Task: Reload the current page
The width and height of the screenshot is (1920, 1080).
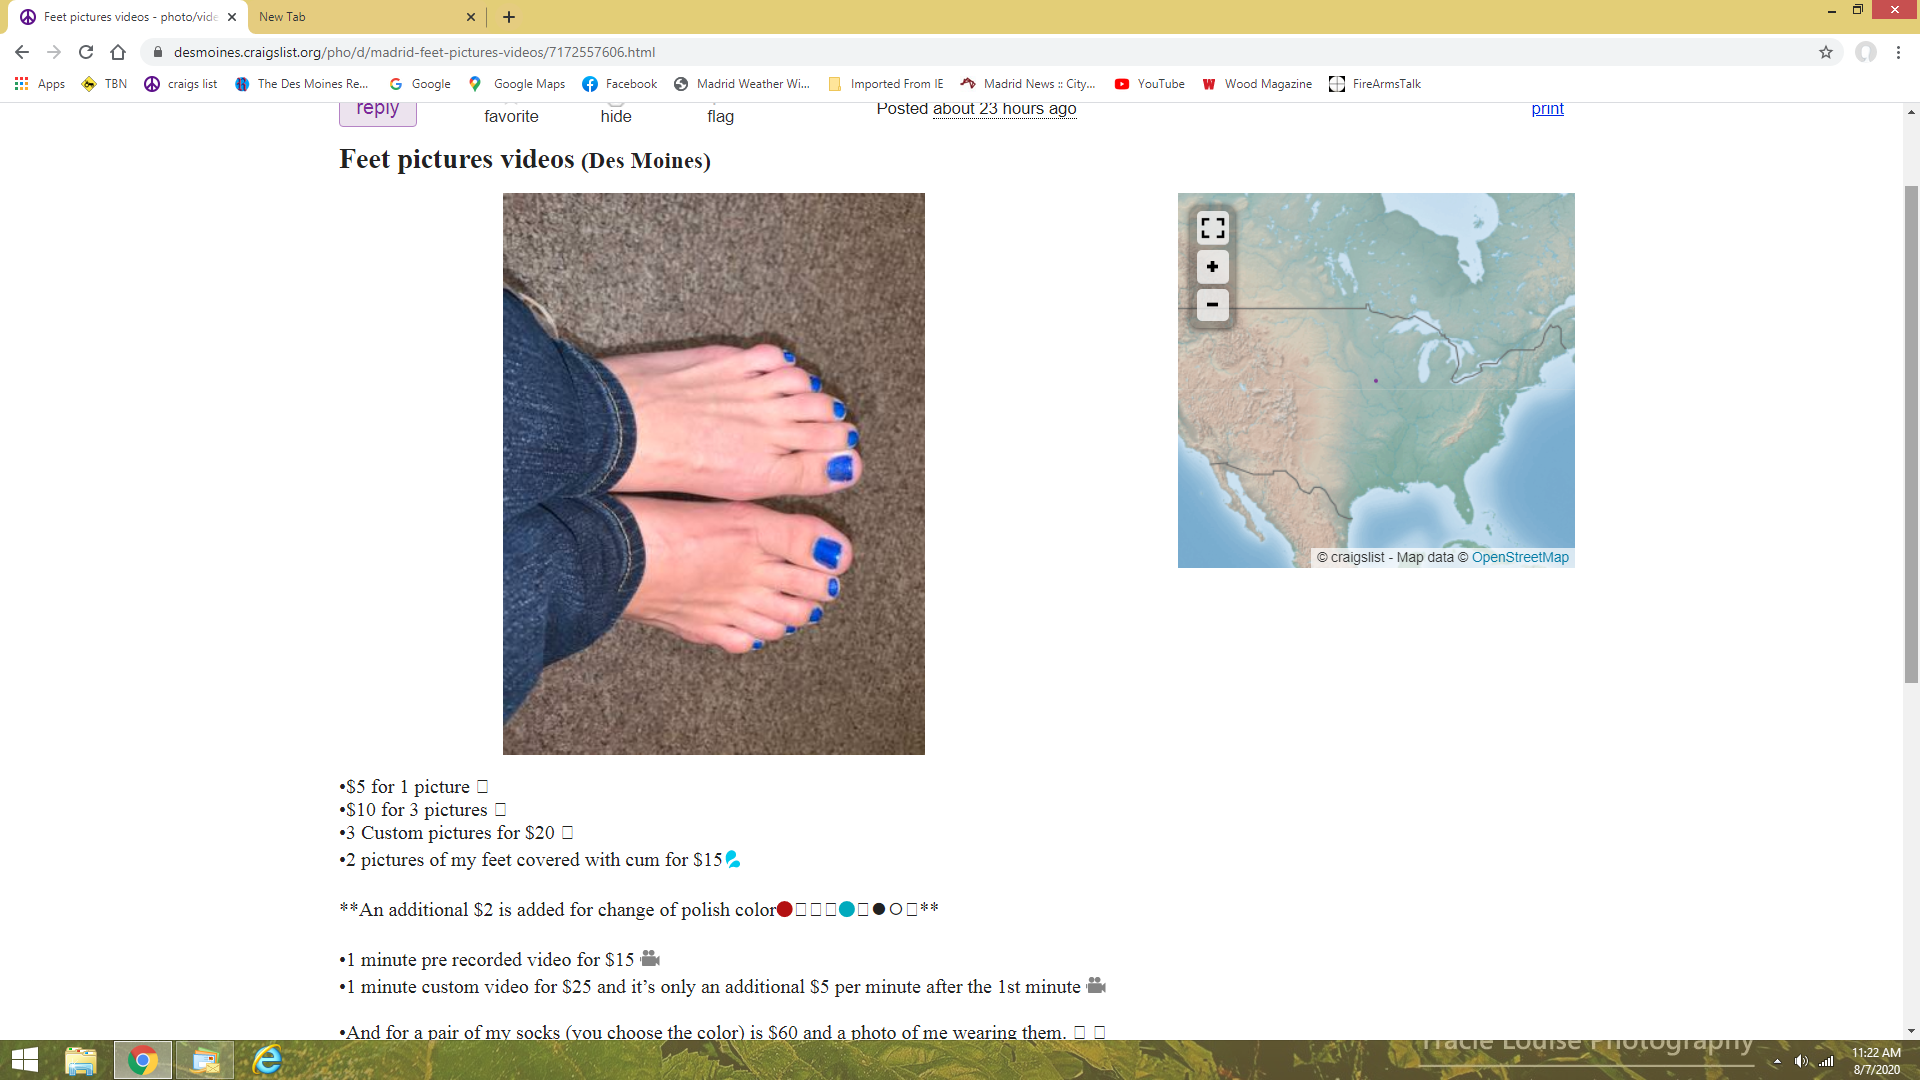Action: click(x=86, y=52)
